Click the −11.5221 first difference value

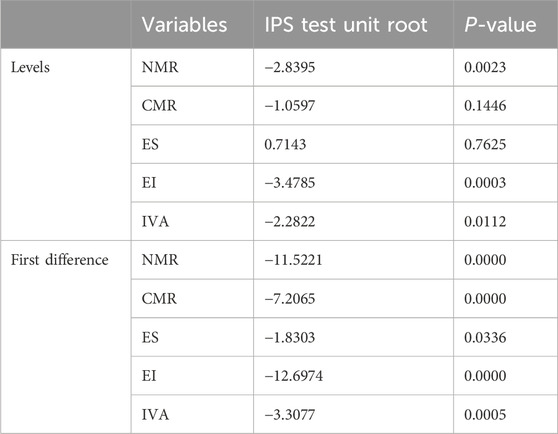pos(293,260)
